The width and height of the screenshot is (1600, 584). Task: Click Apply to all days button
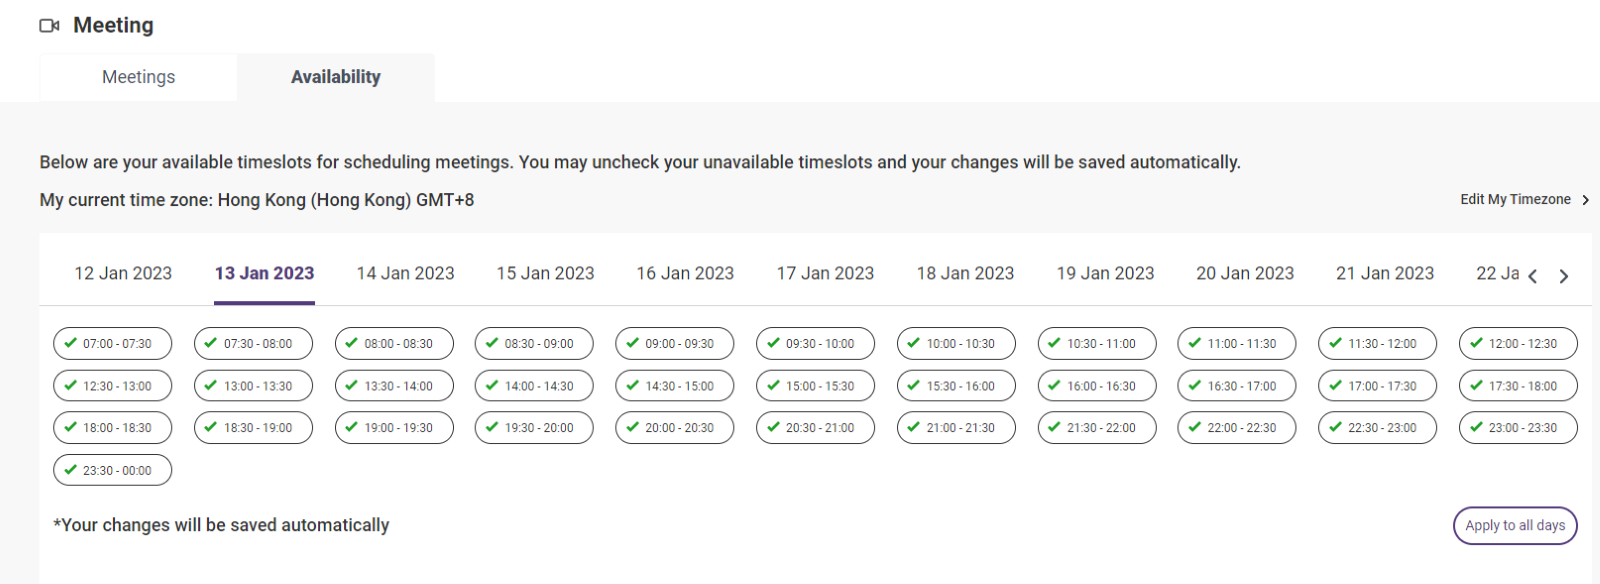click(x=1515, y=526)
